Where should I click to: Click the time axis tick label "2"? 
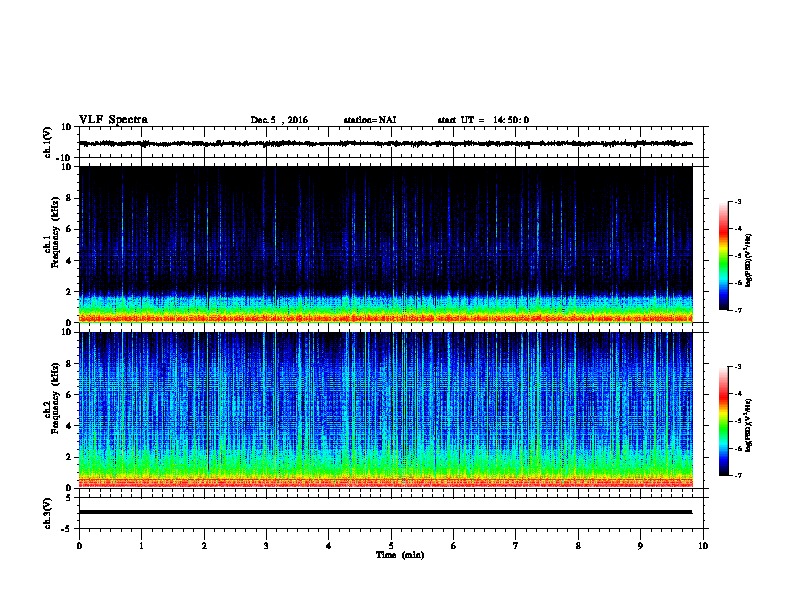(204, 546)
